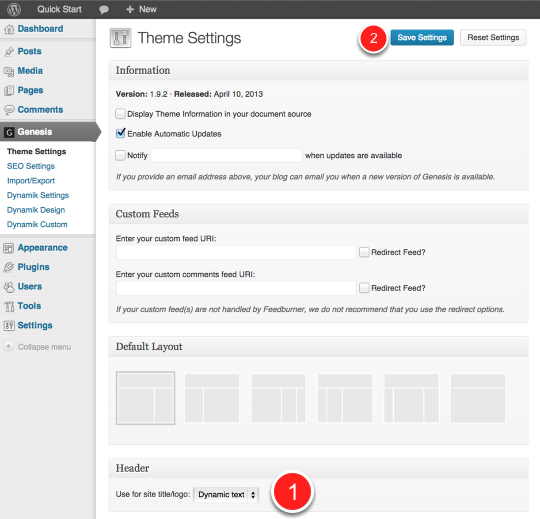Open the Users menu

(x=30, y=287)
